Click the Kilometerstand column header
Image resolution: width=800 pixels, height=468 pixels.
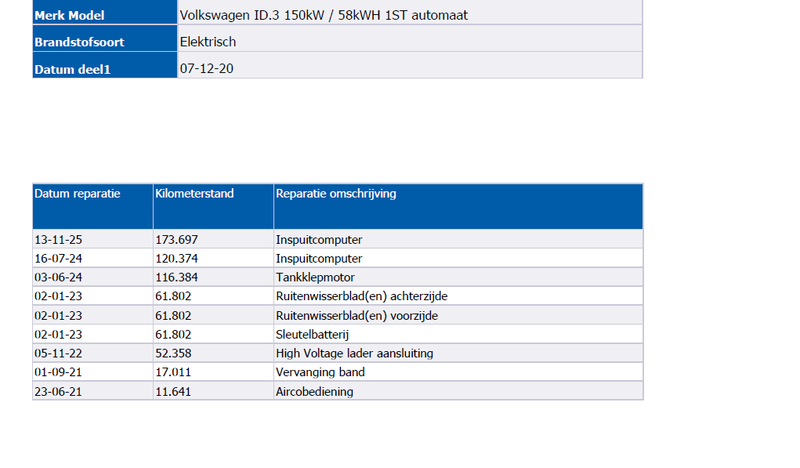(x=195, y=194)
